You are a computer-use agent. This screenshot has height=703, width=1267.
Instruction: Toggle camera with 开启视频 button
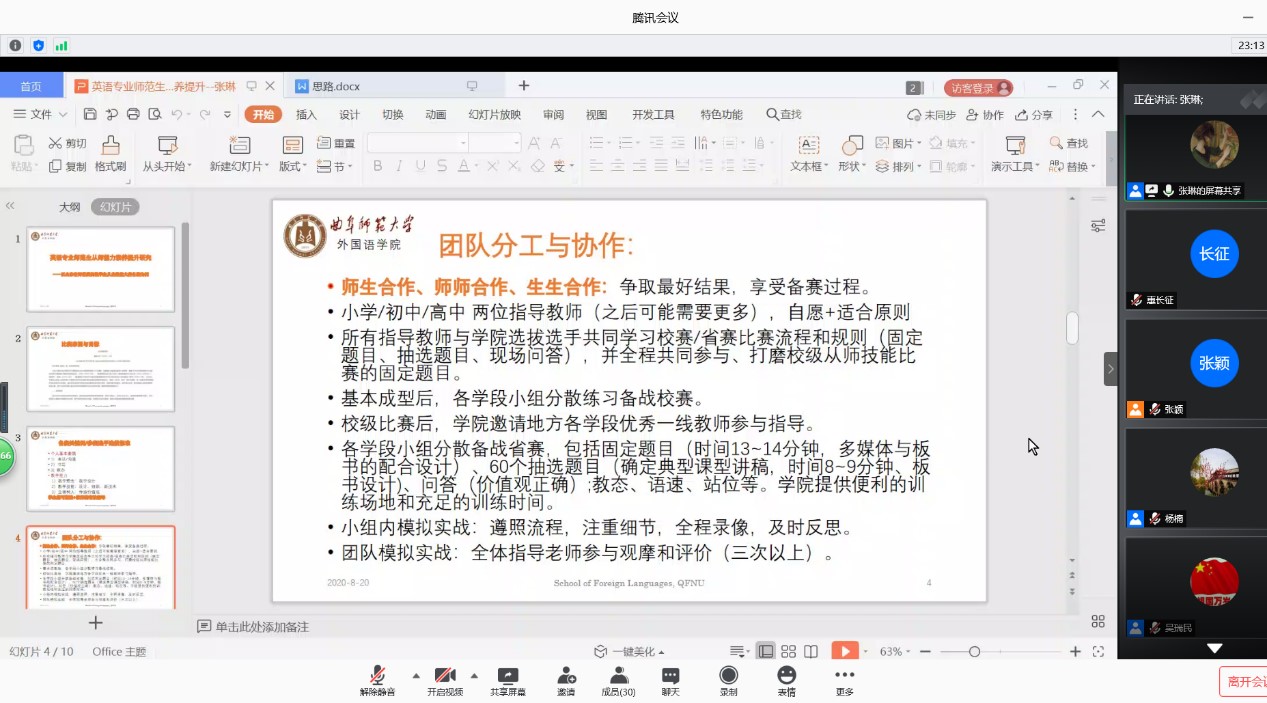[x=445, y=677]
